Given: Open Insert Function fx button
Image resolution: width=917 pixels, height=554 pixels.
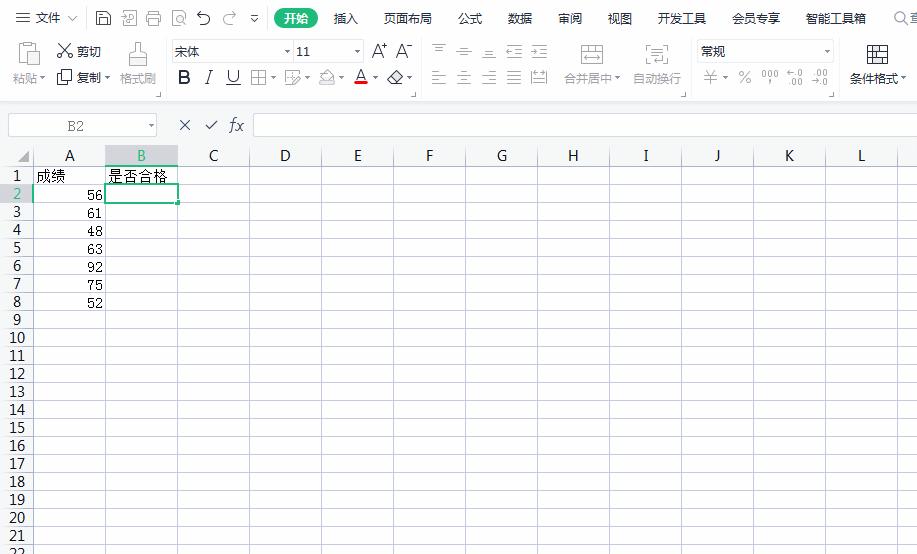Looking at the screenshot, I should (236, 125).
